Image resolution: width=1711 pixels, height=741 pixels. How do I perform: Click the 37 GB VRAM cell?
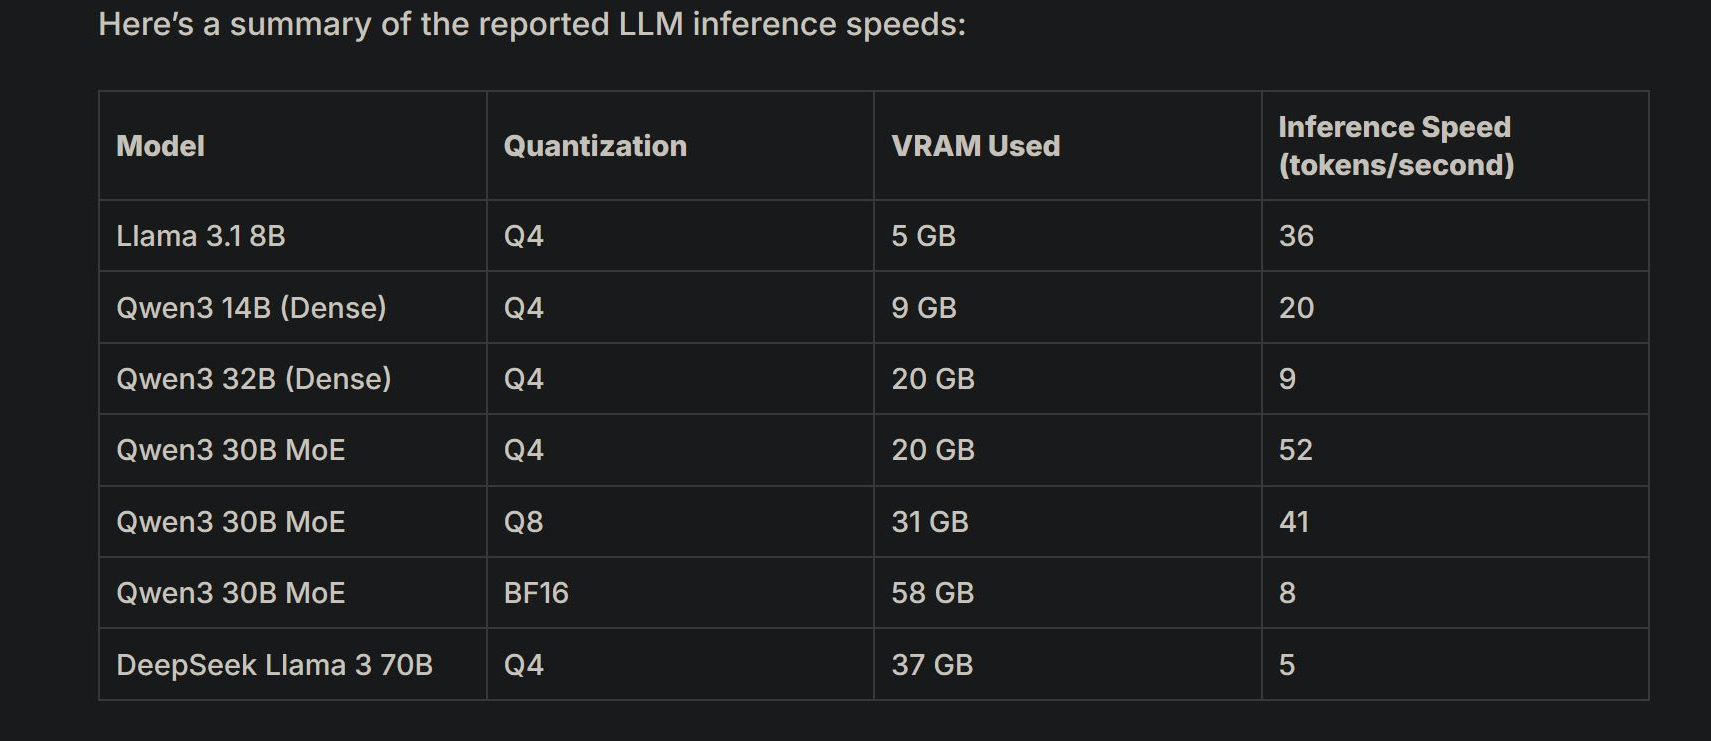(932, 665)
